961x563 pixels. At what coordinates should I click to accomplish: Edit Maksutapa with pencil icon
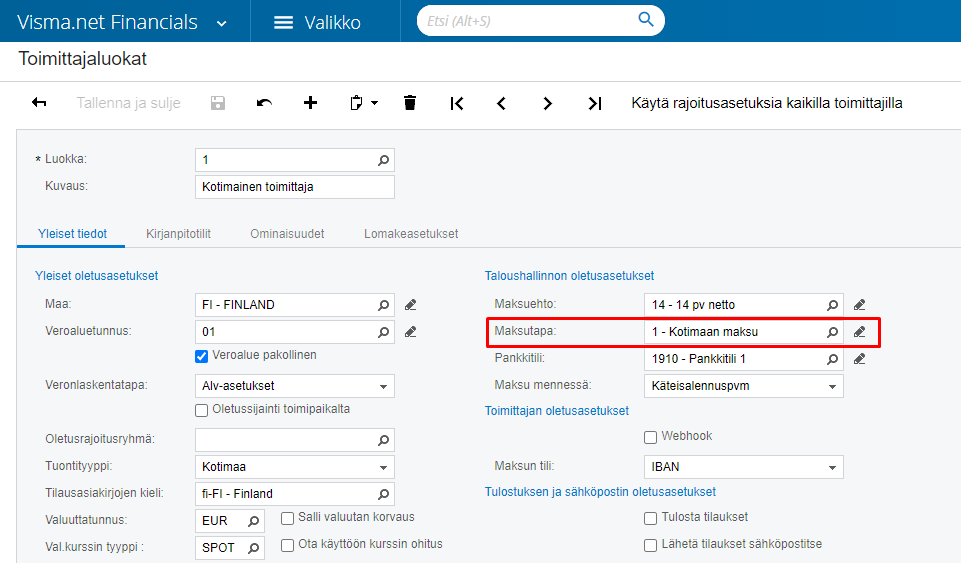[859, 331]
